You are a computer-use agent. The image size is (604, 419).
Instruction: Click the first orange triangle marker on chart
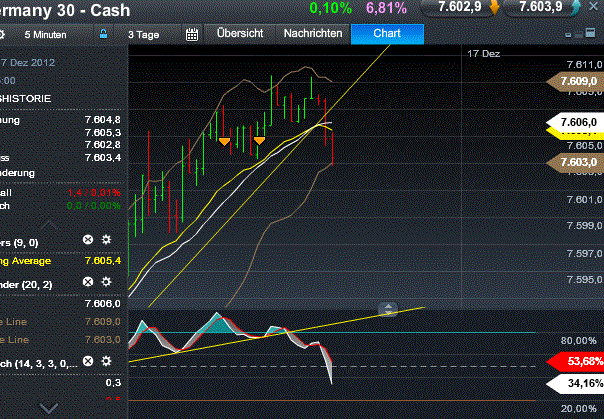224,141
